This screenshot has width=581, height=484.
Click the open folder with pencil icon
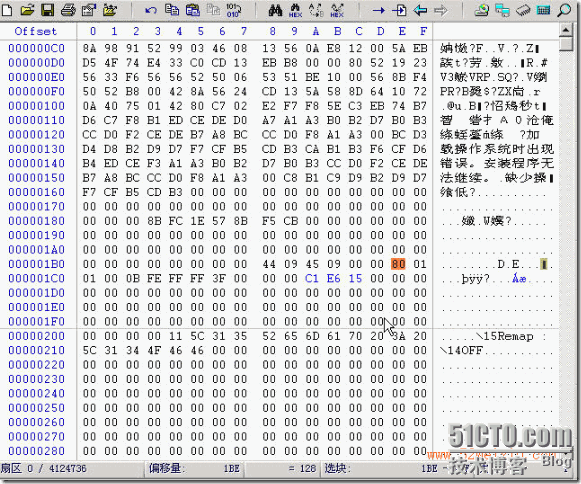(110, 10)
